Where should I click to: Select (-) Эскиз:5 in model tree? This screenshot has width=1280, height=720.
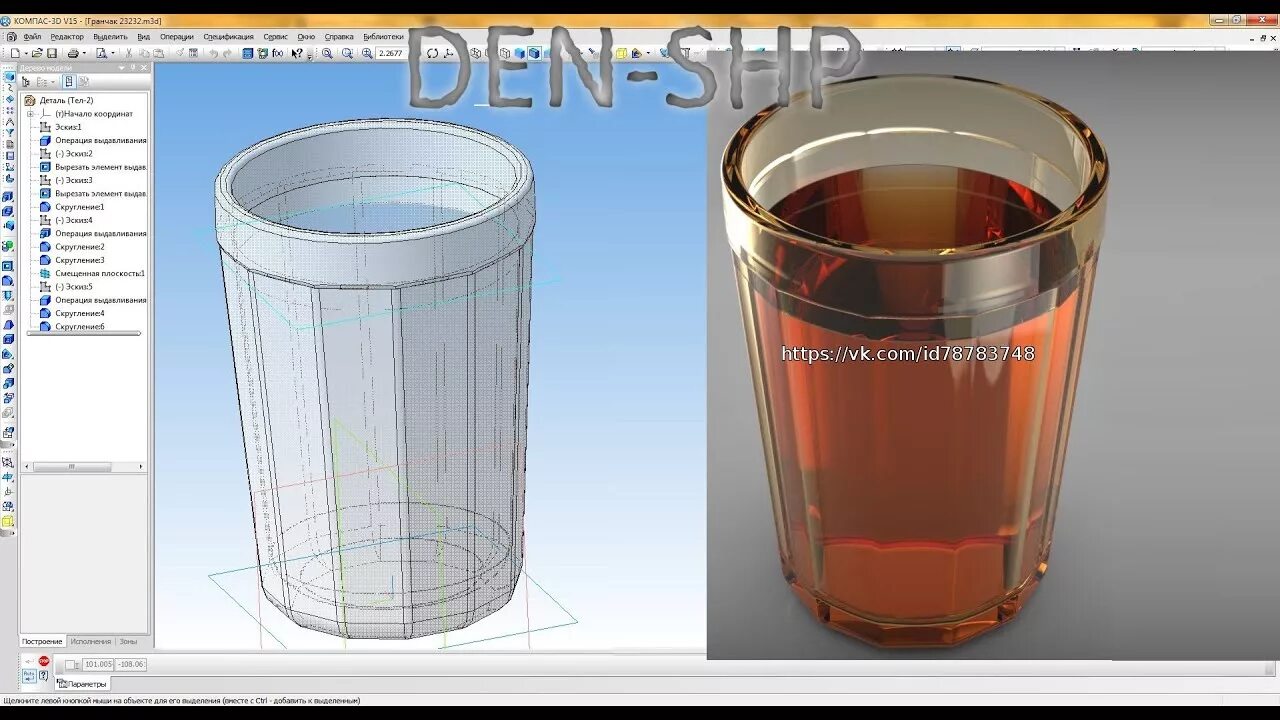(66, 286)
